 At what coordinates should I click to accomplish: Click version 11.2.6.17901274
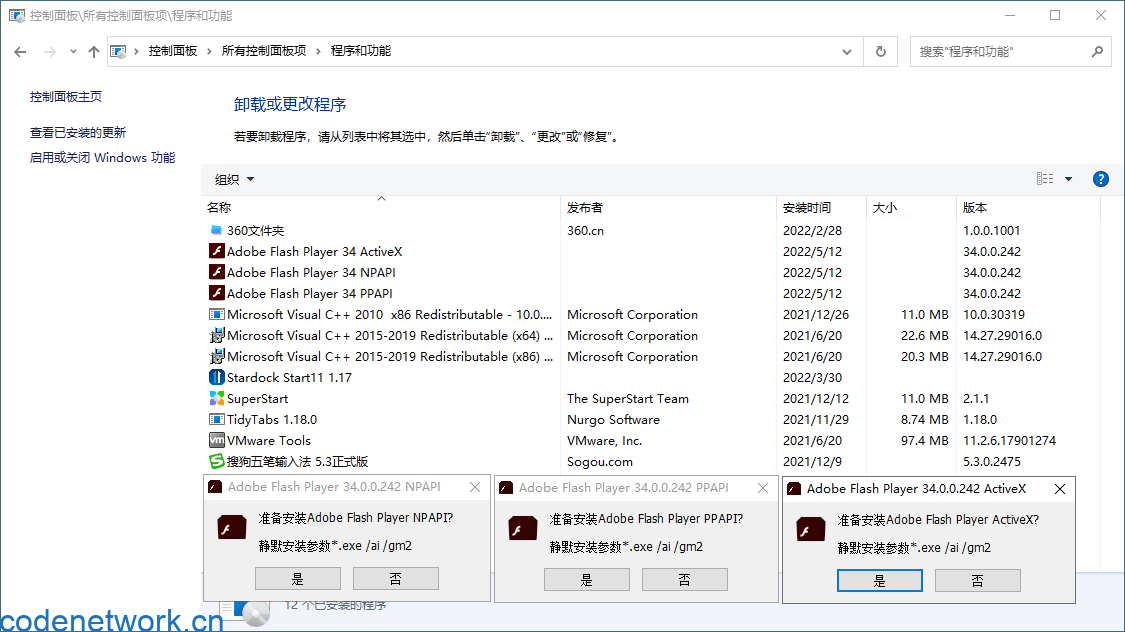(1009, 440)
